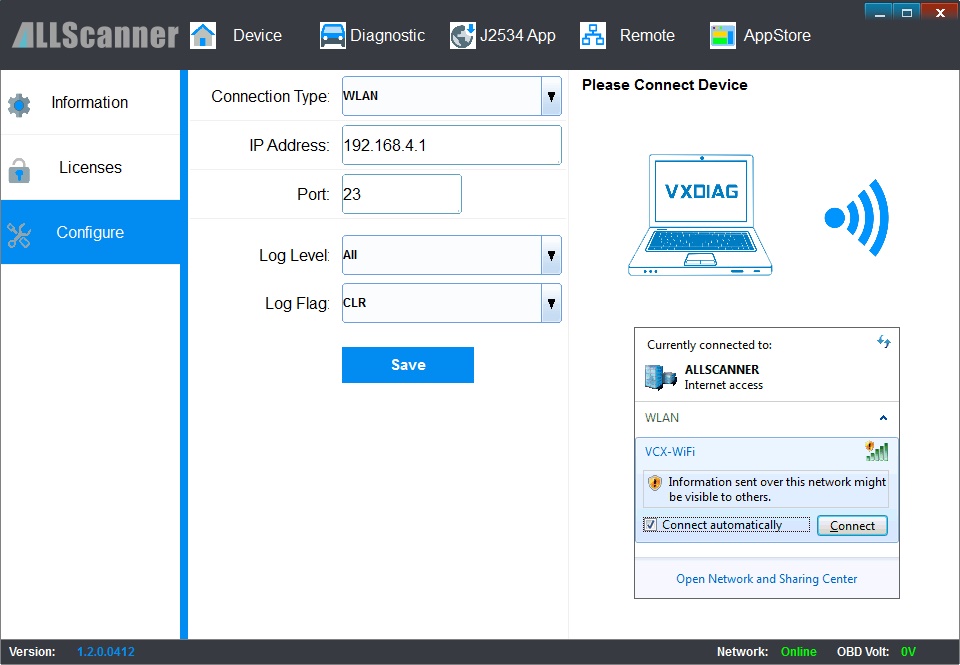Select Information in the sidebar
Viewport: 960px width, 665px height.
[91, 102]
